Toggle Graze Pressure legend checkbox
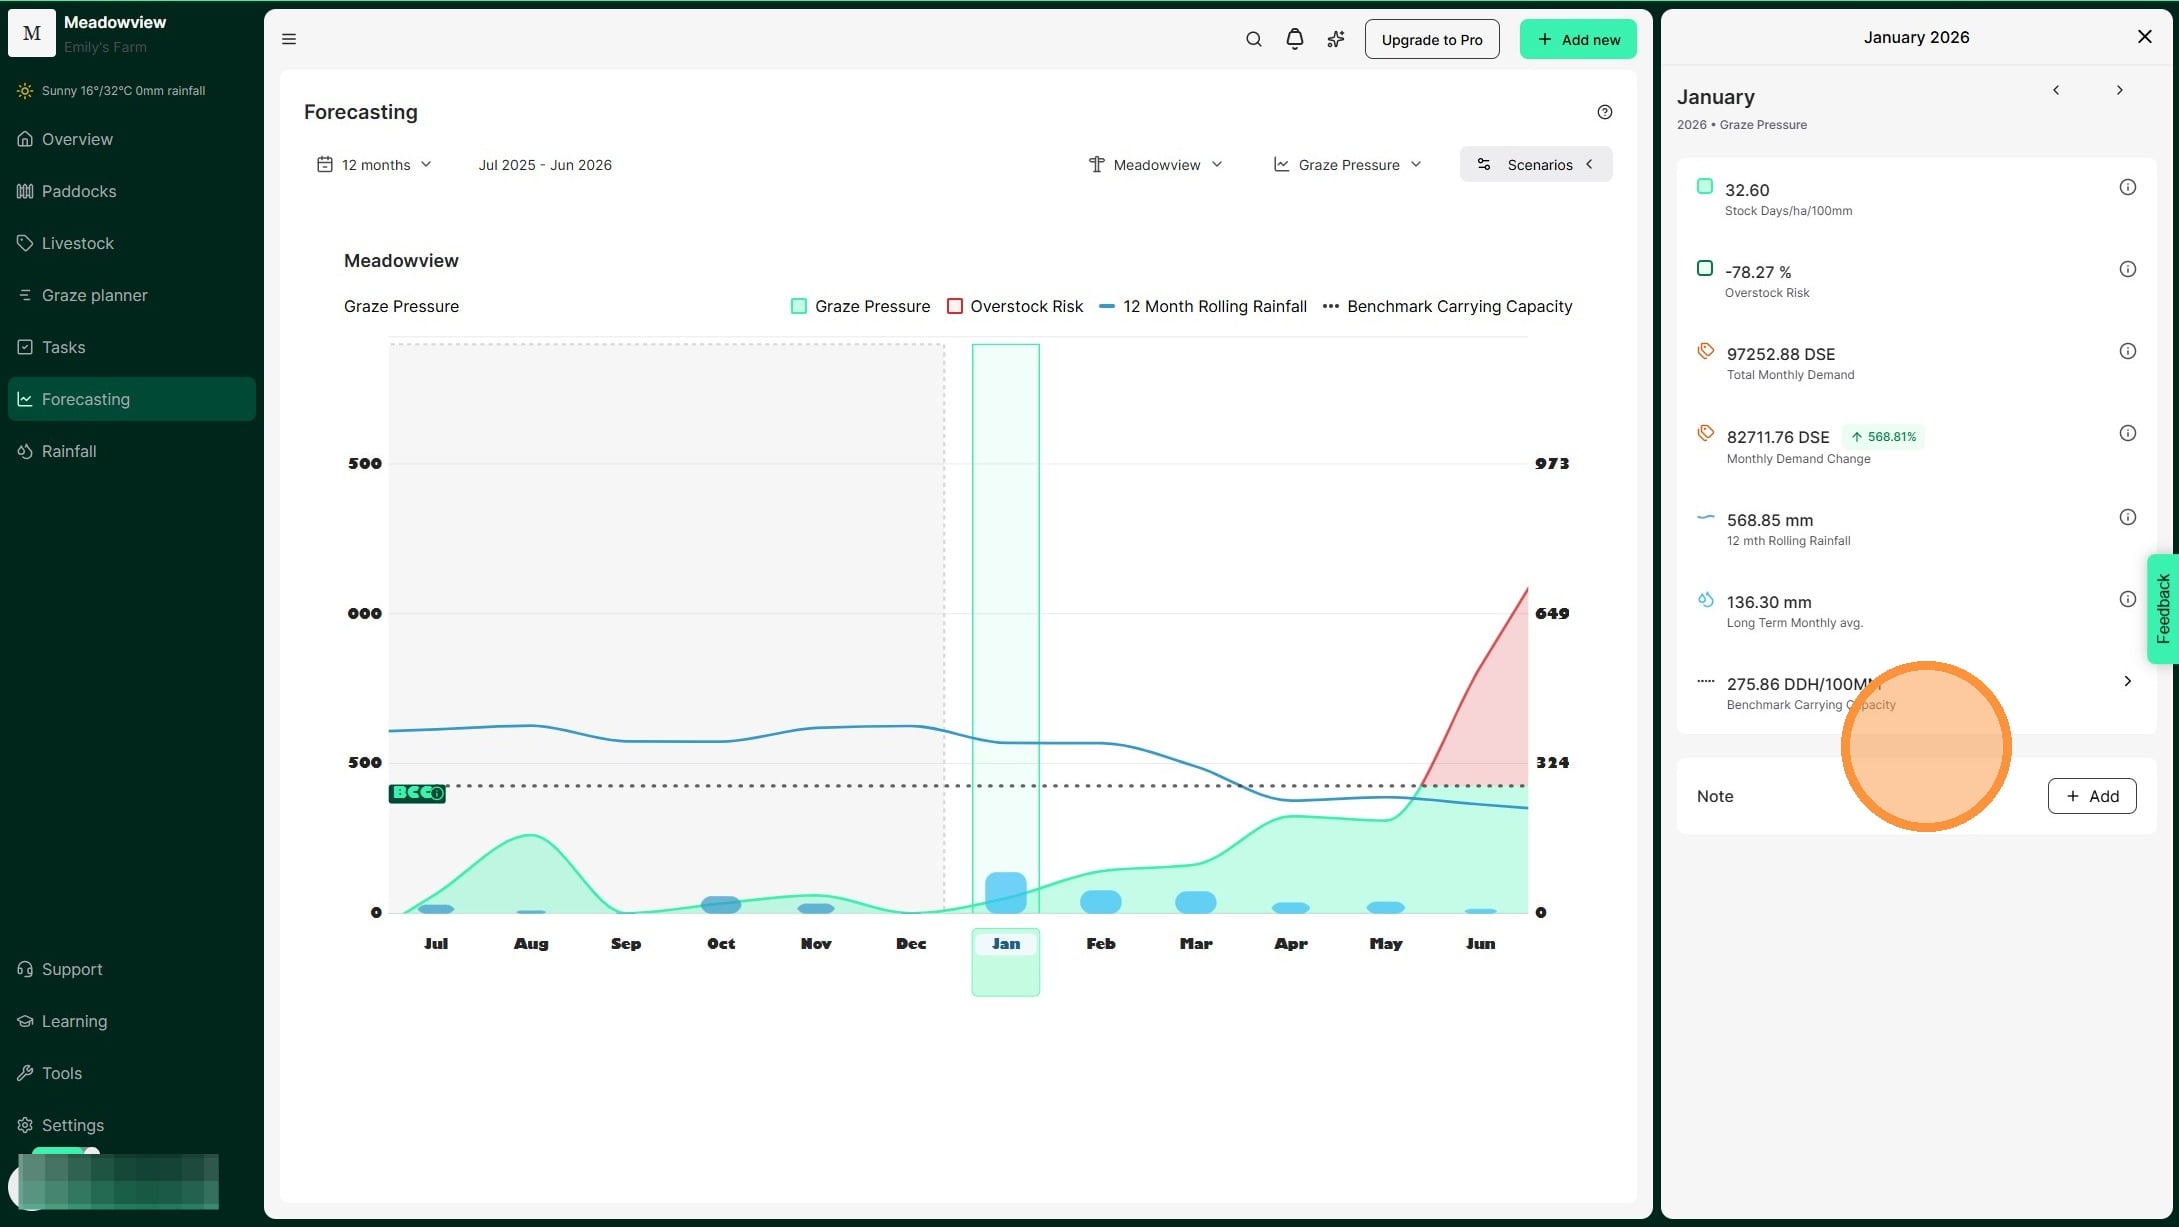 pyautogui.click(x=799, y=306)
